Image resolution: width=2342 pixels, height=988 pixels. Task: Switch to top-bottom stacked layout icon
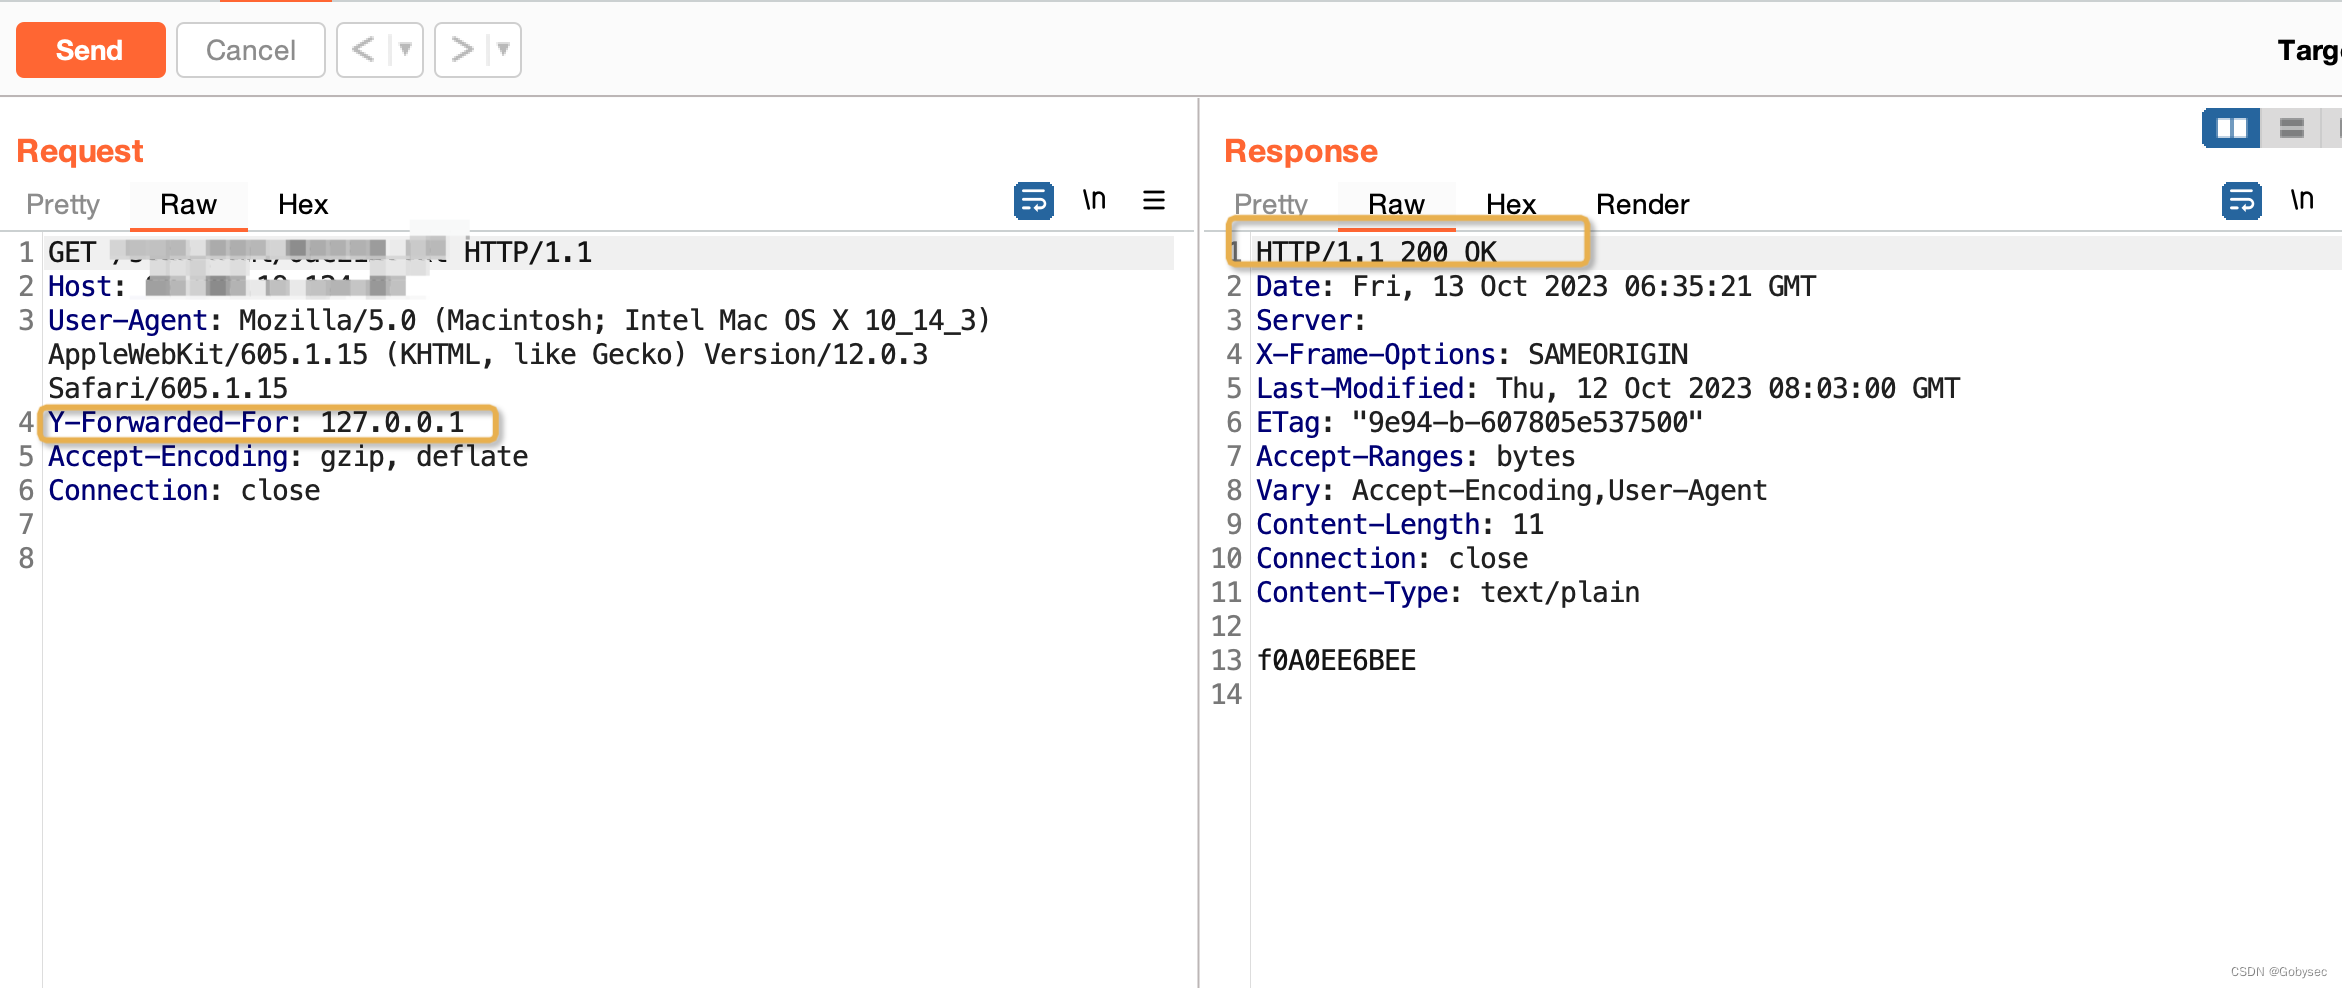pyautogui.click(x=2291, y=128)
